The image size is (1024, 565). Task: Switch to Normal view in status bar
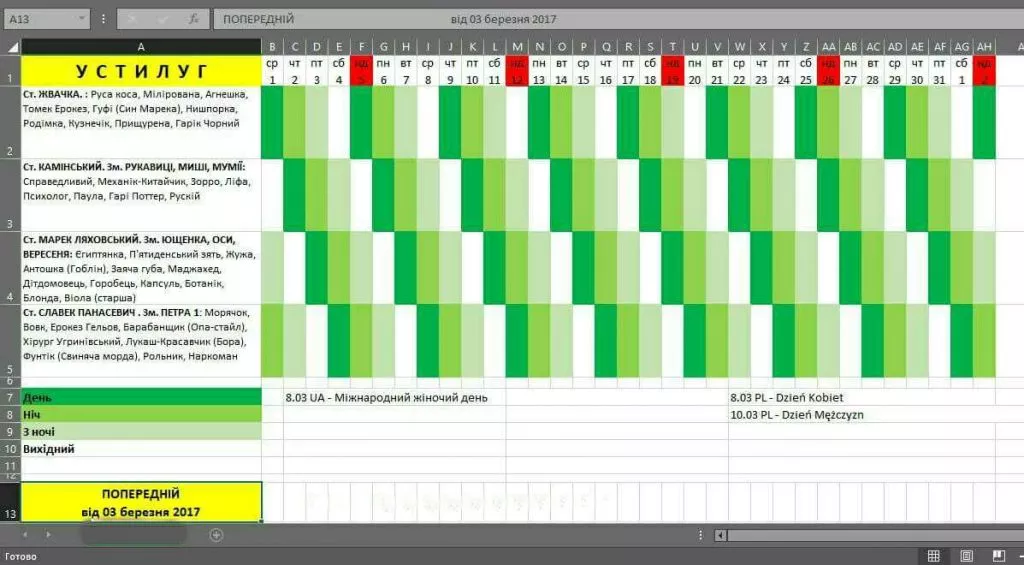[x=933, y=556]
